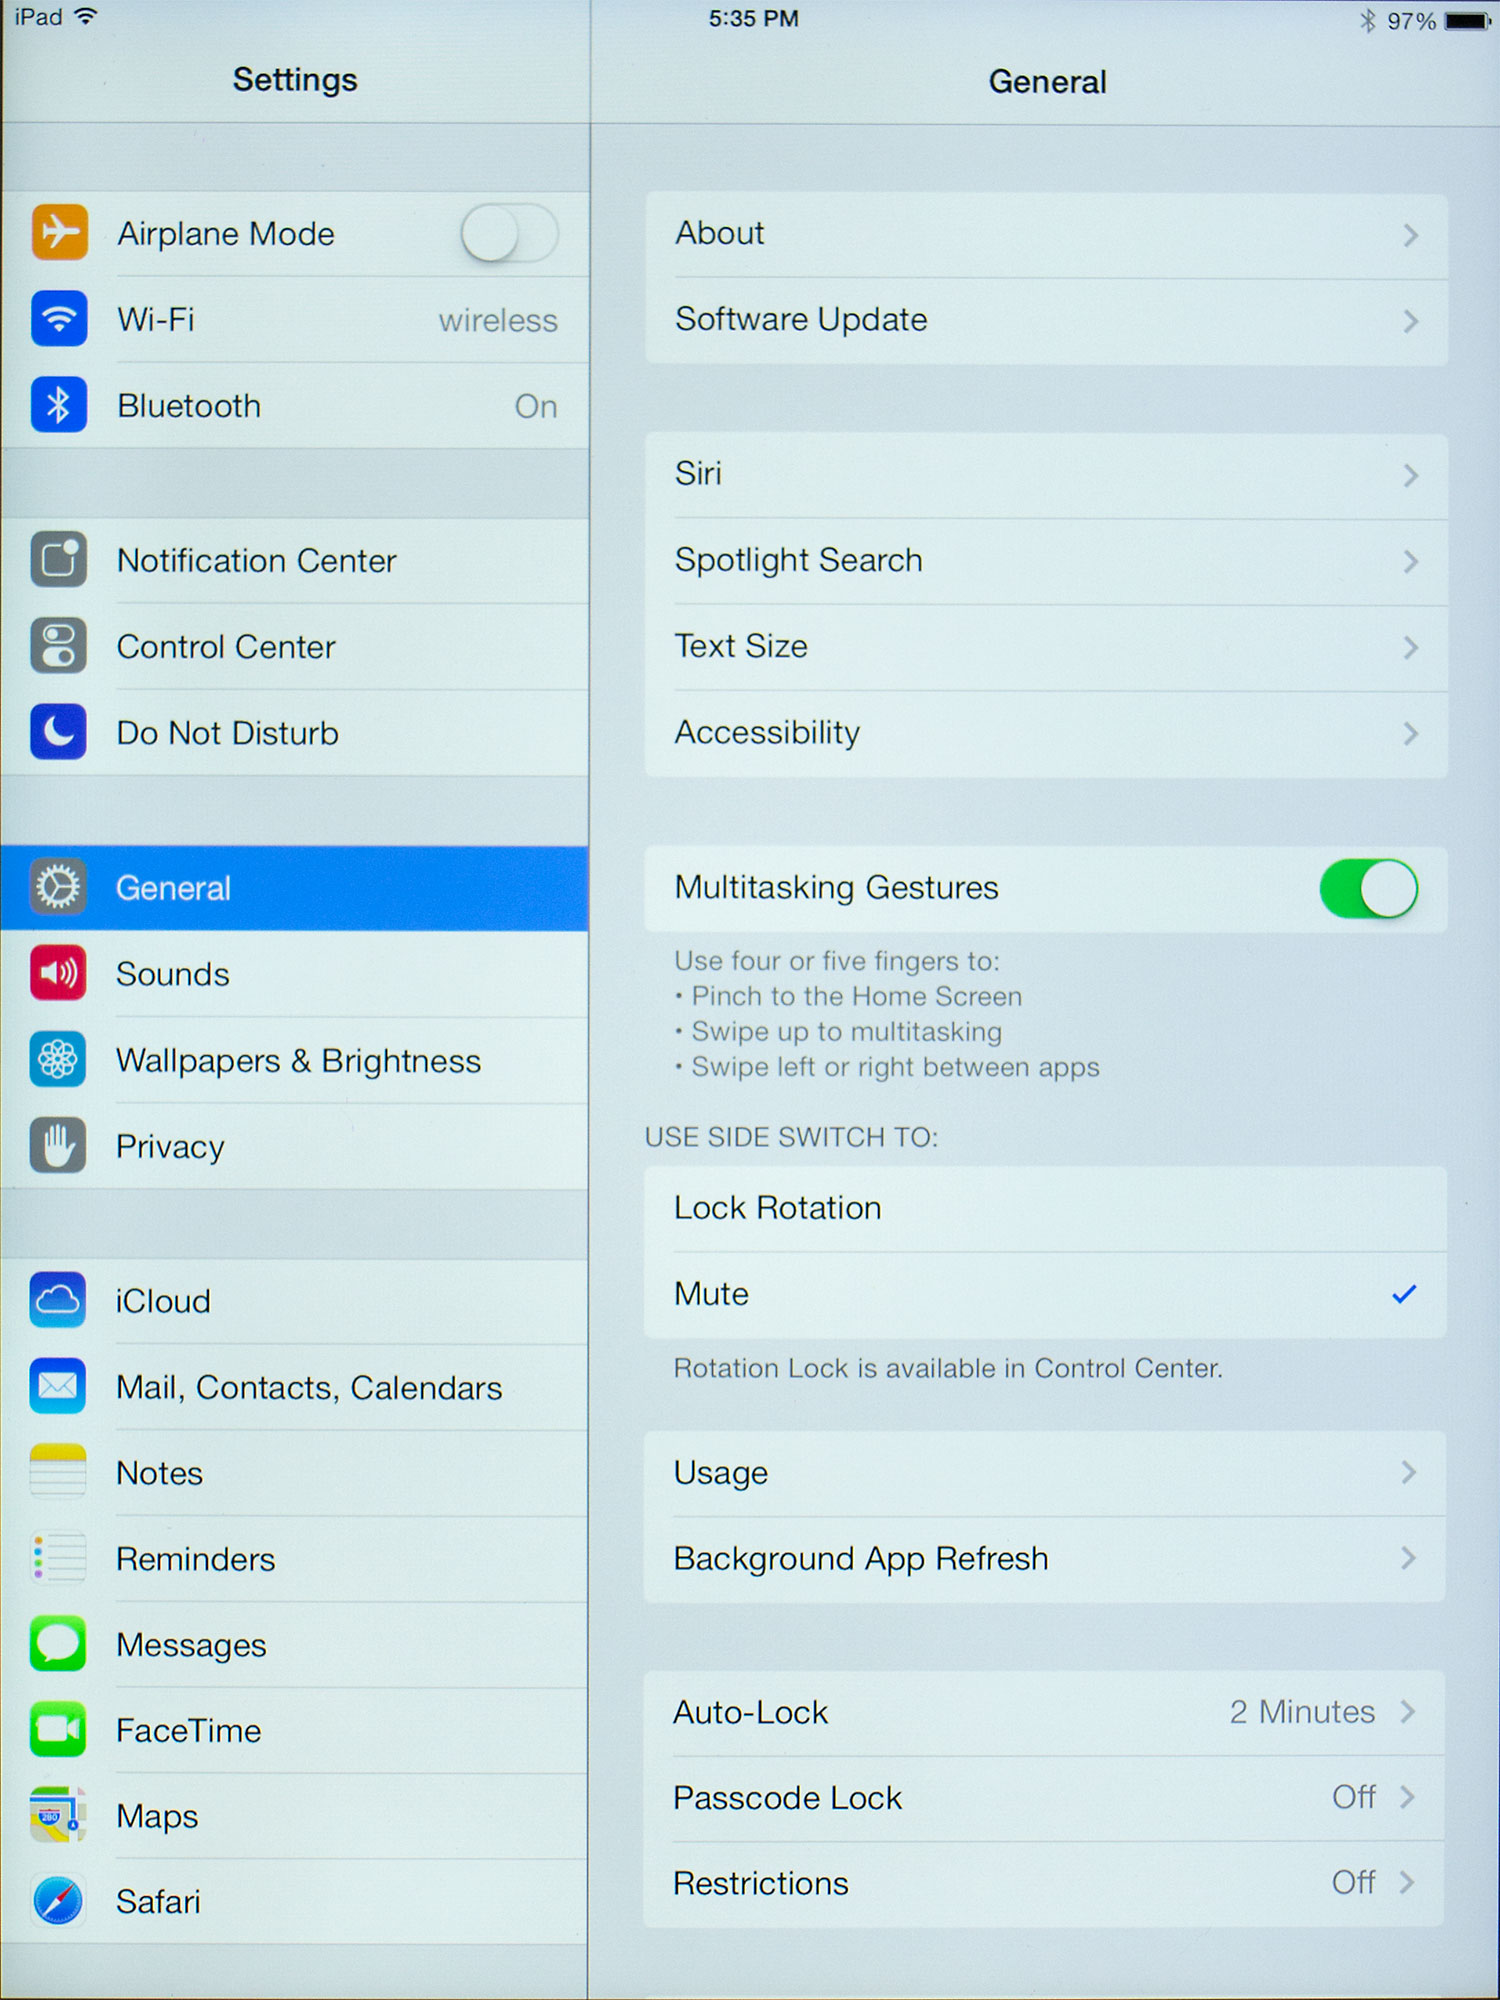This screenshot has height=2000, width=1500.
Task: Open Wallpapers & Brightness label
Action: pyautogui.click(x=299, y=1061)
